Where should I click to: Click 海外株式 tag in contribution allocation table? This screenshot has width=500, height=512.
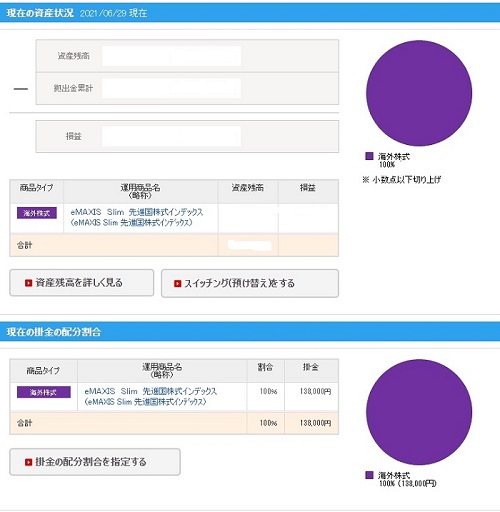tap(44, 392)
